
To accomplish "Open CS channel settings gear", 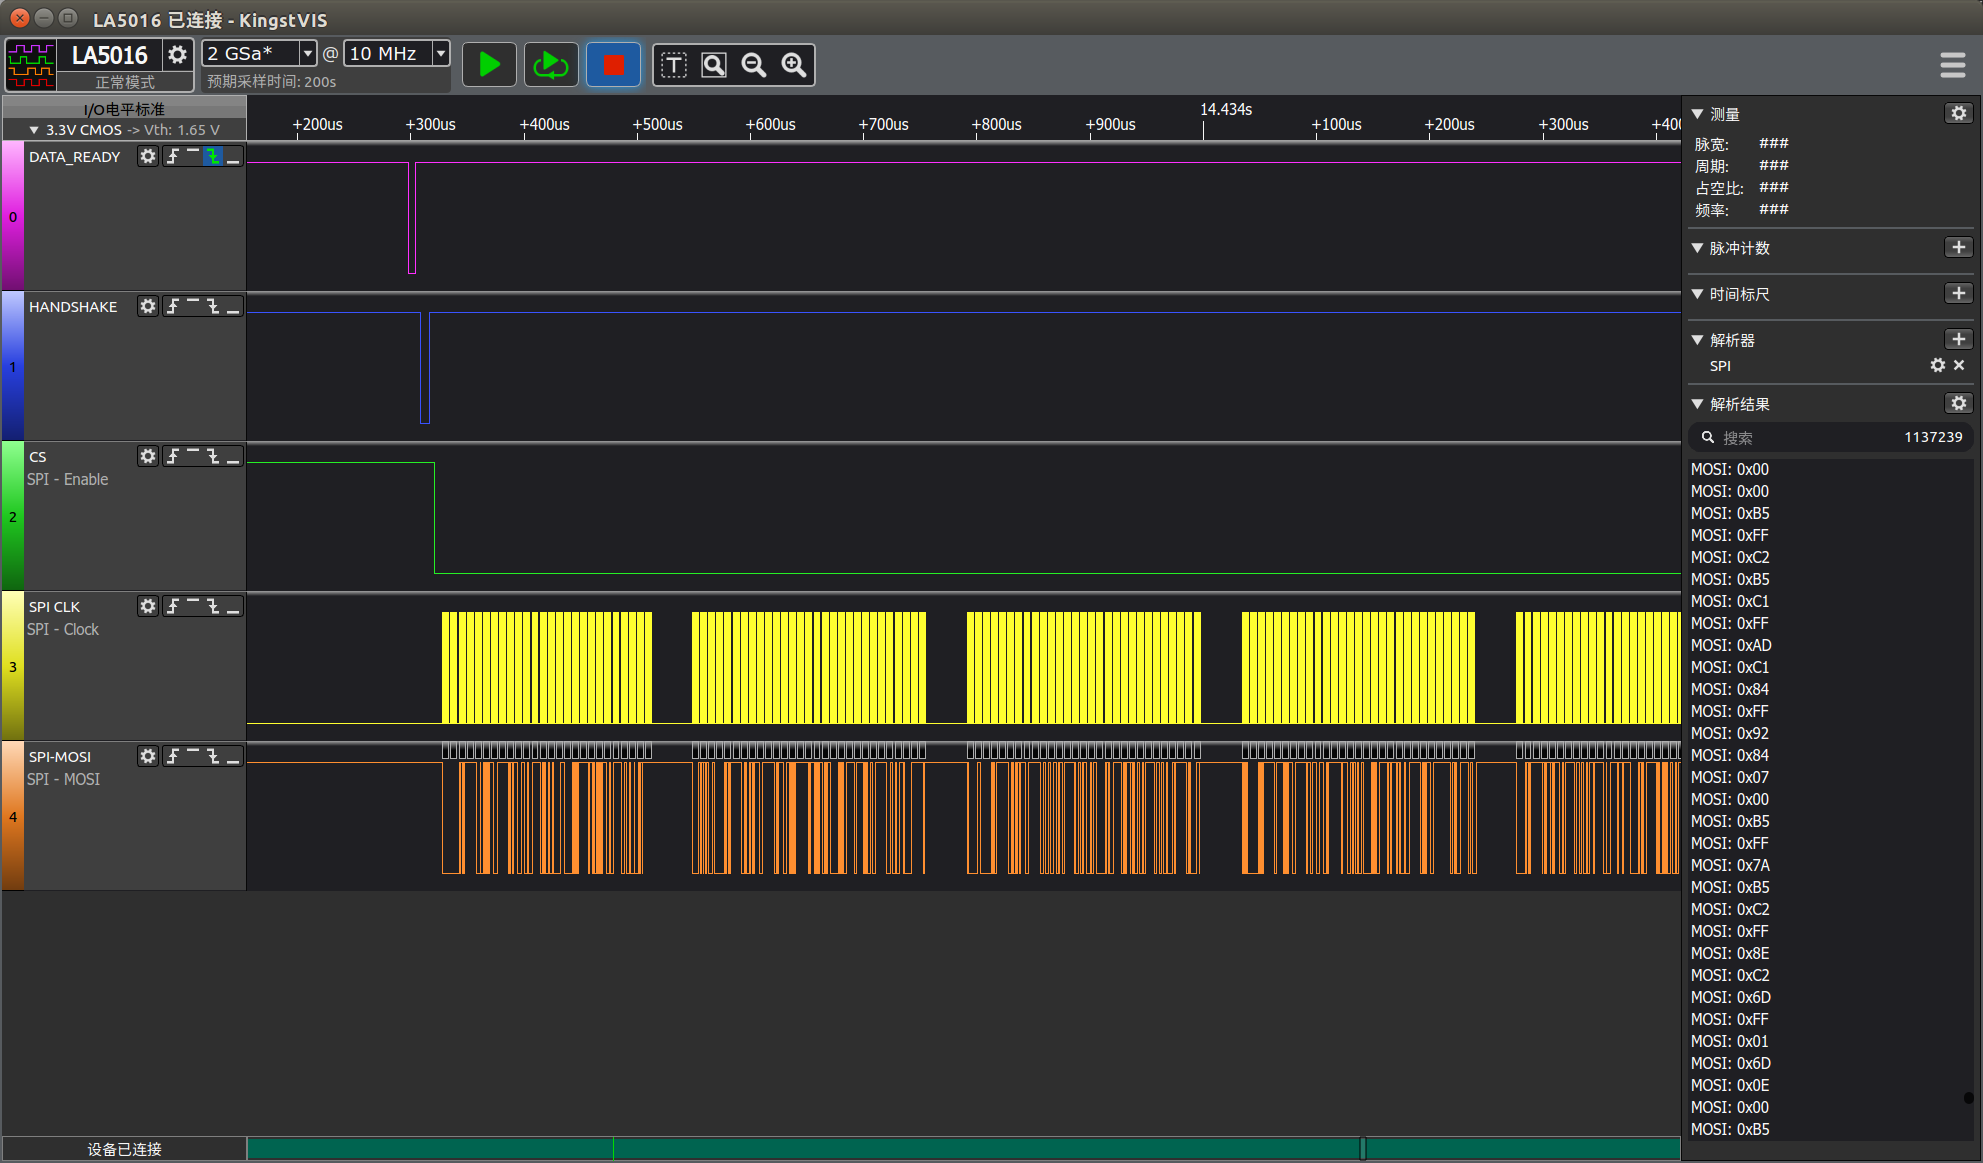I will (147, 456).
